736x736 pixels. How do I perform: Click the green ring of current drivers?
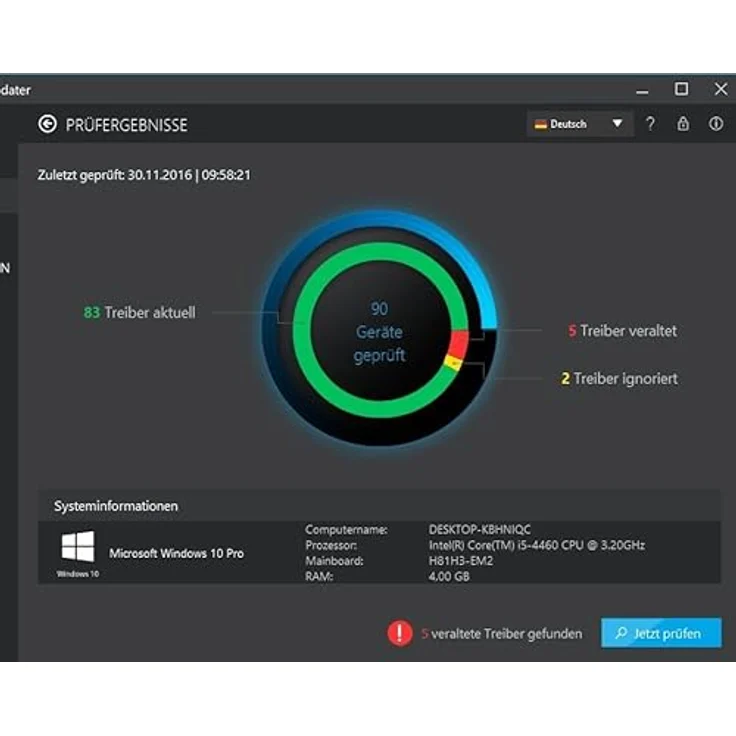click(x=302, y=329)
